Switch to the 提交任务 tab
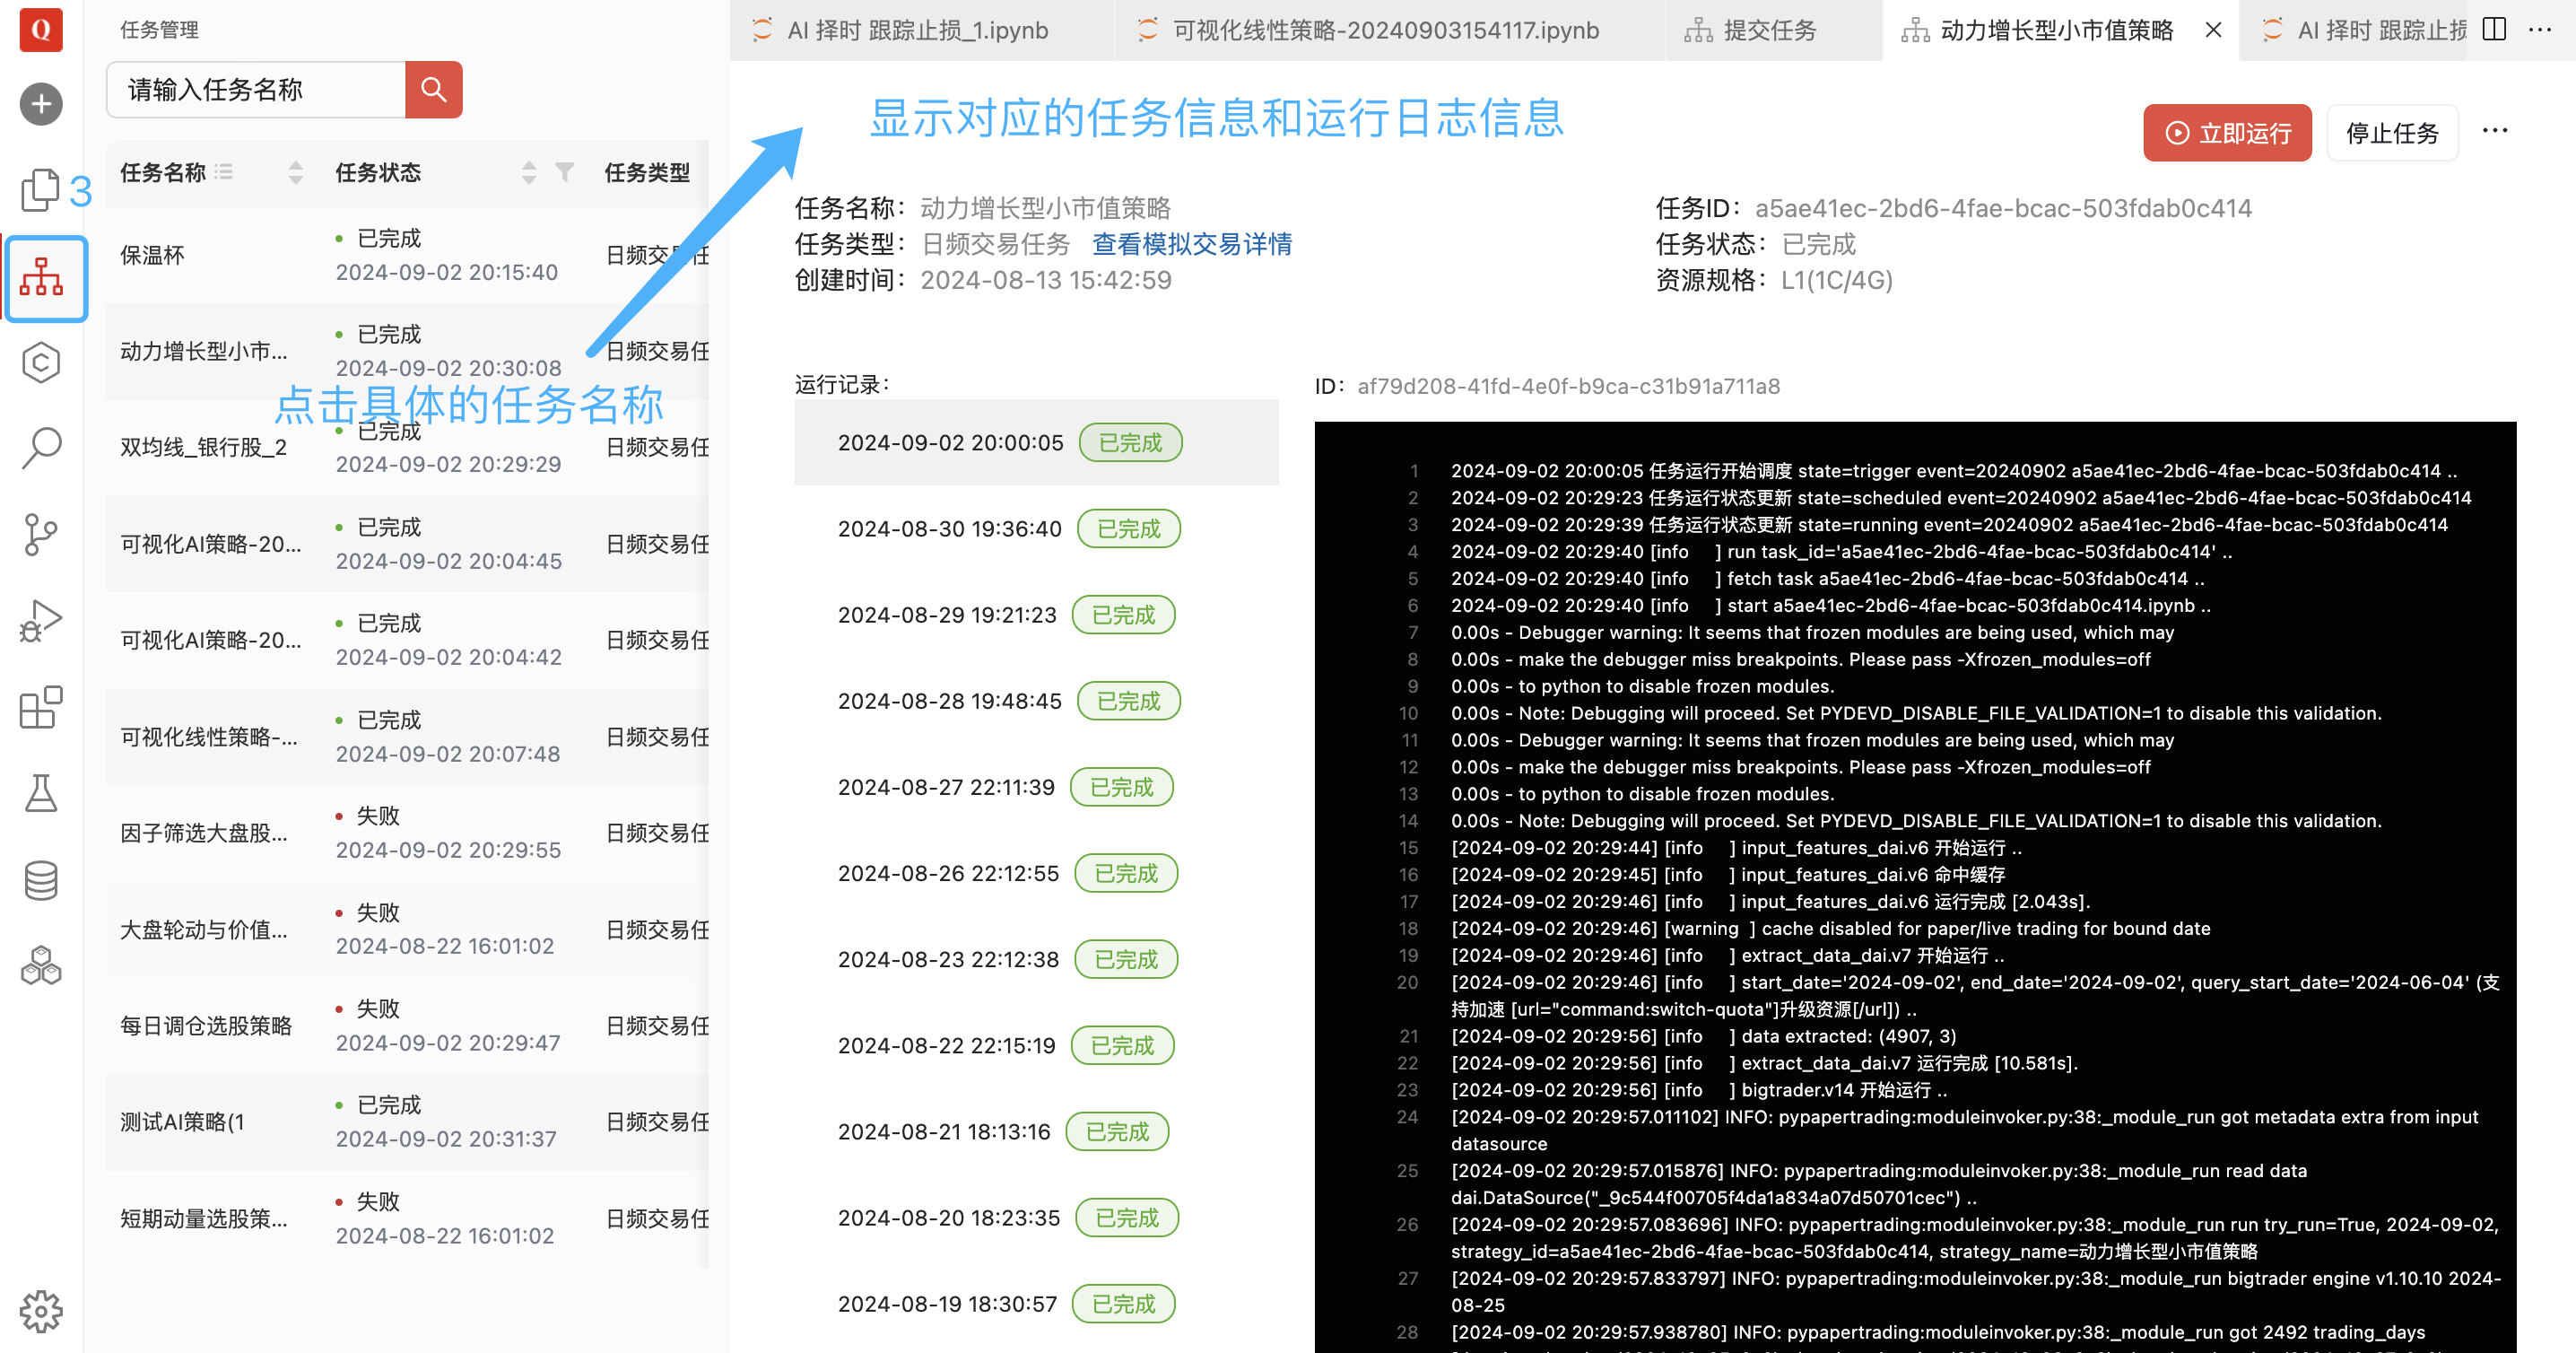 pos(1768,30)
